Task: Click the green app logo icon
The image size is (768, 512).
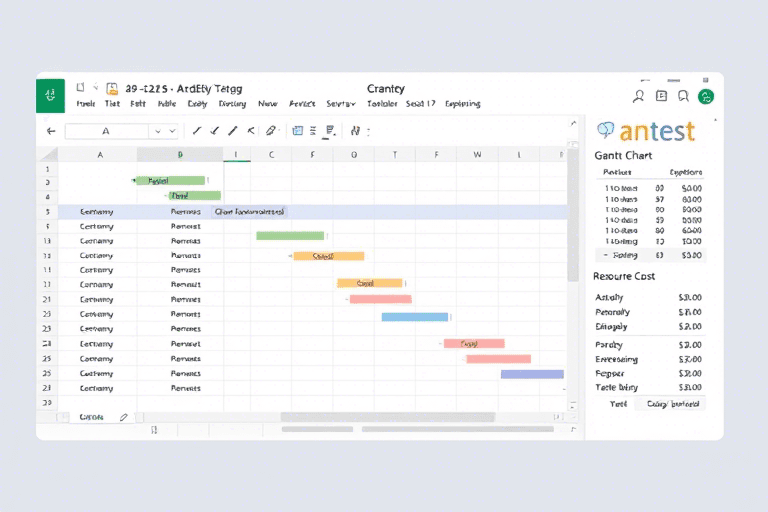Action: (50, 95)
